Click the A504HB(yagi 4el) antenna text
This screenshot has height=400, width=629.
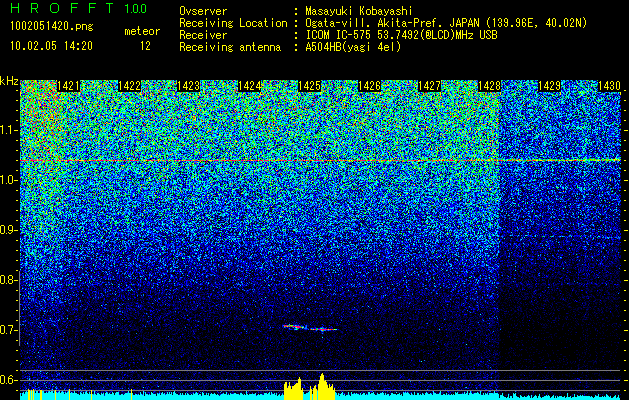pos(353,47)
